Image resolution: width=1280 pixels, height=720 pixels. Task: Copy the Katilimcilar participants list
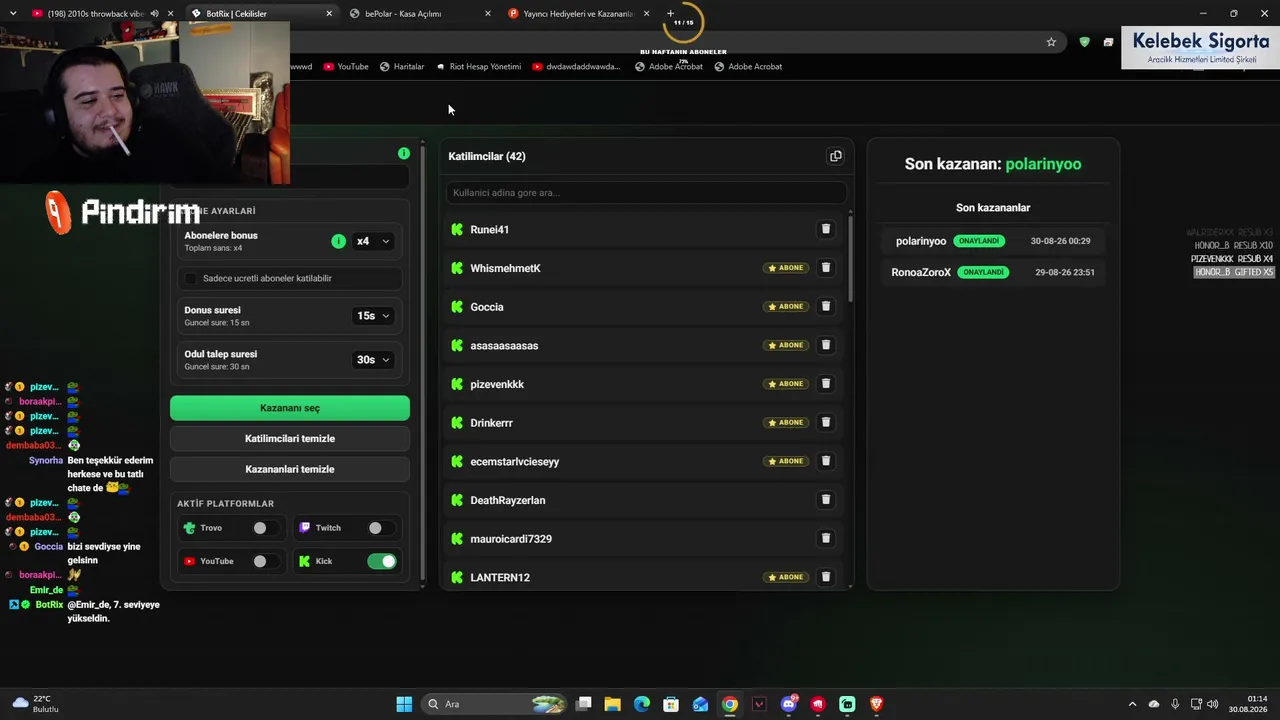pyautogui.click(x=836, y=156)
